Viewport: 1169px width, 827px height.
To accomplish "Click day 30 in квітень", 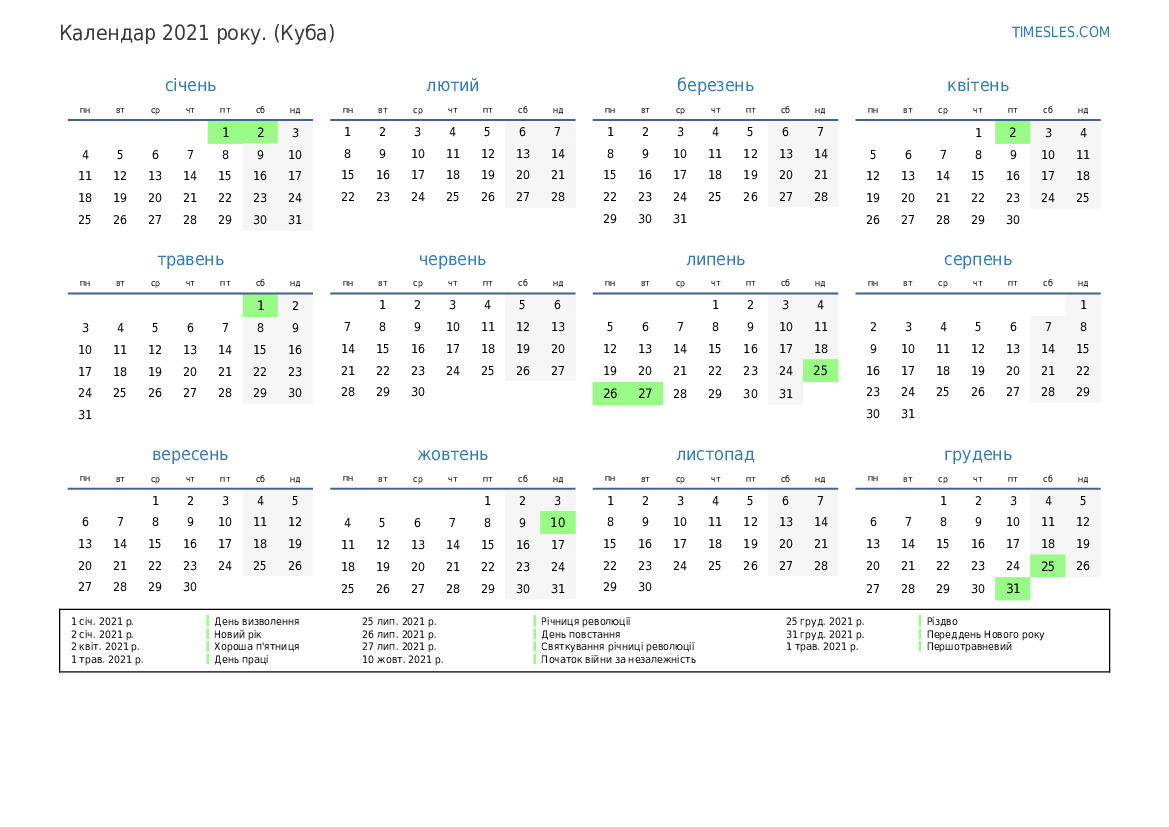I will coord(1012,220).
